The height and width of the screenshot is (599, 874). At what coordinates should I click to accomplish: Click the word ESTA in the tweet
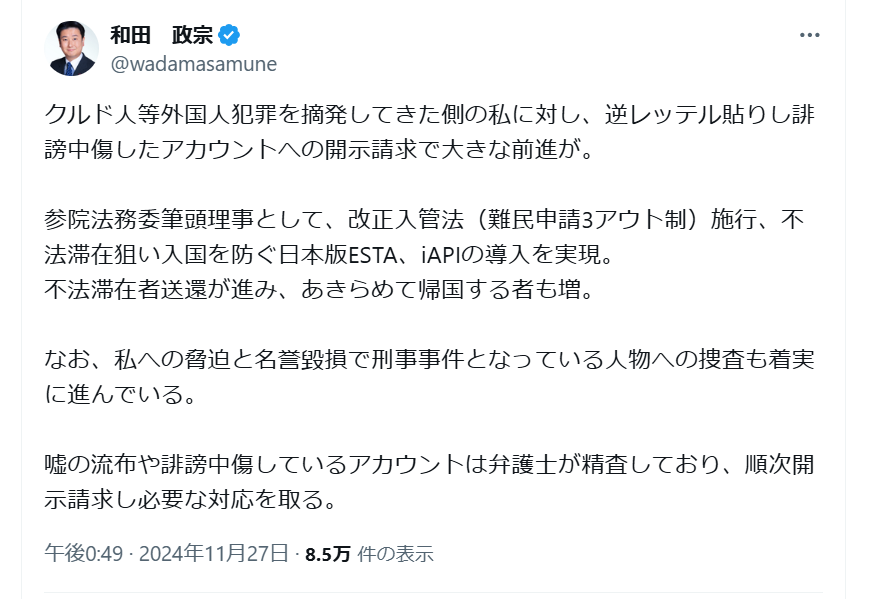[373, 255]
